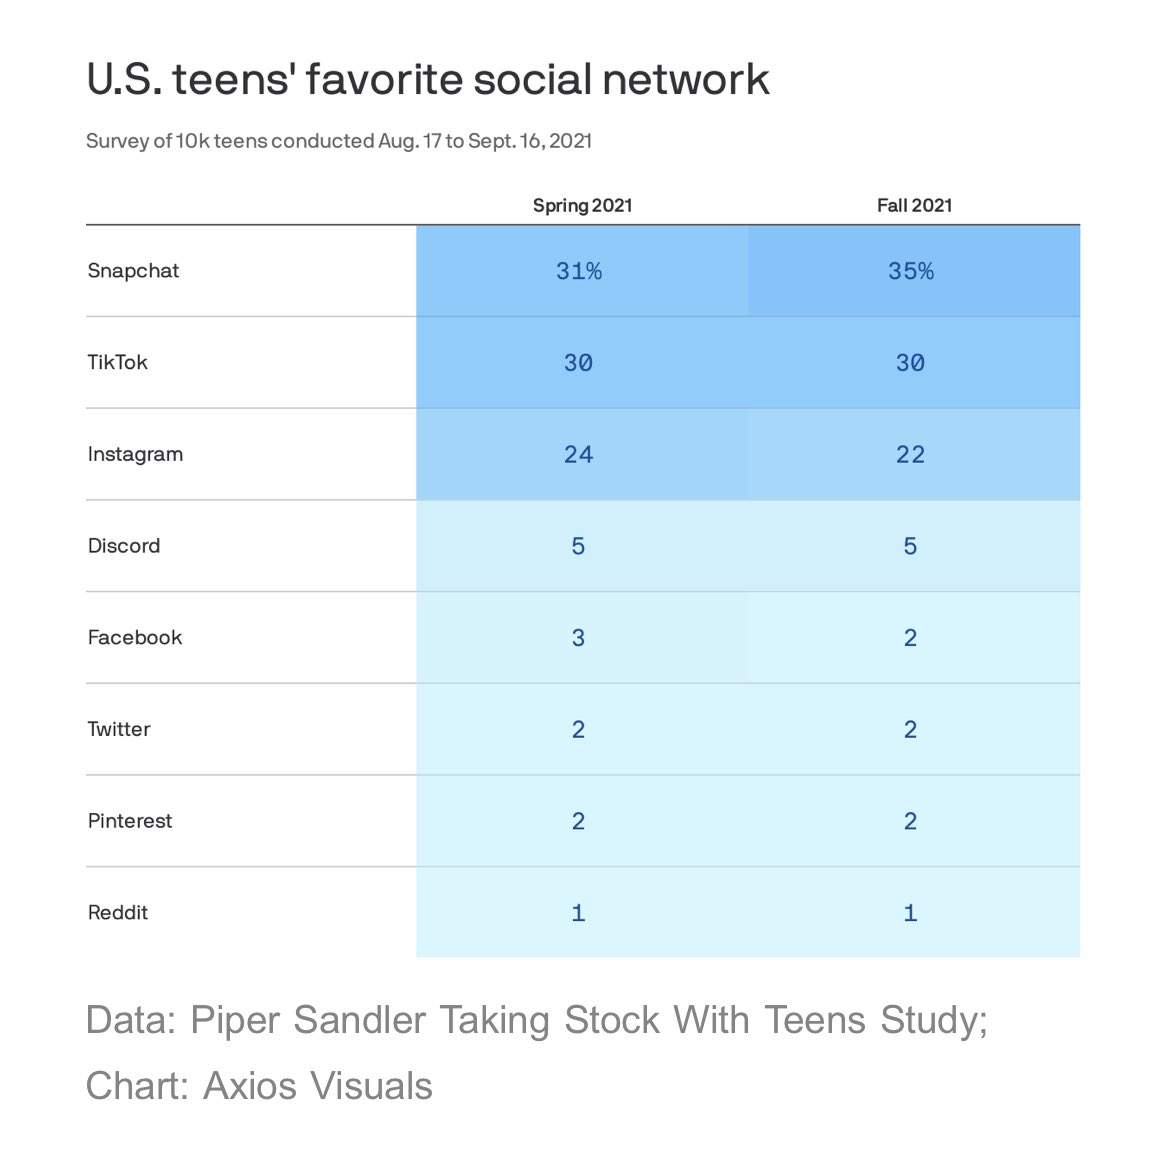
Task: Click the Piper Sandler data source line
Action: (x=537, y=1021)
